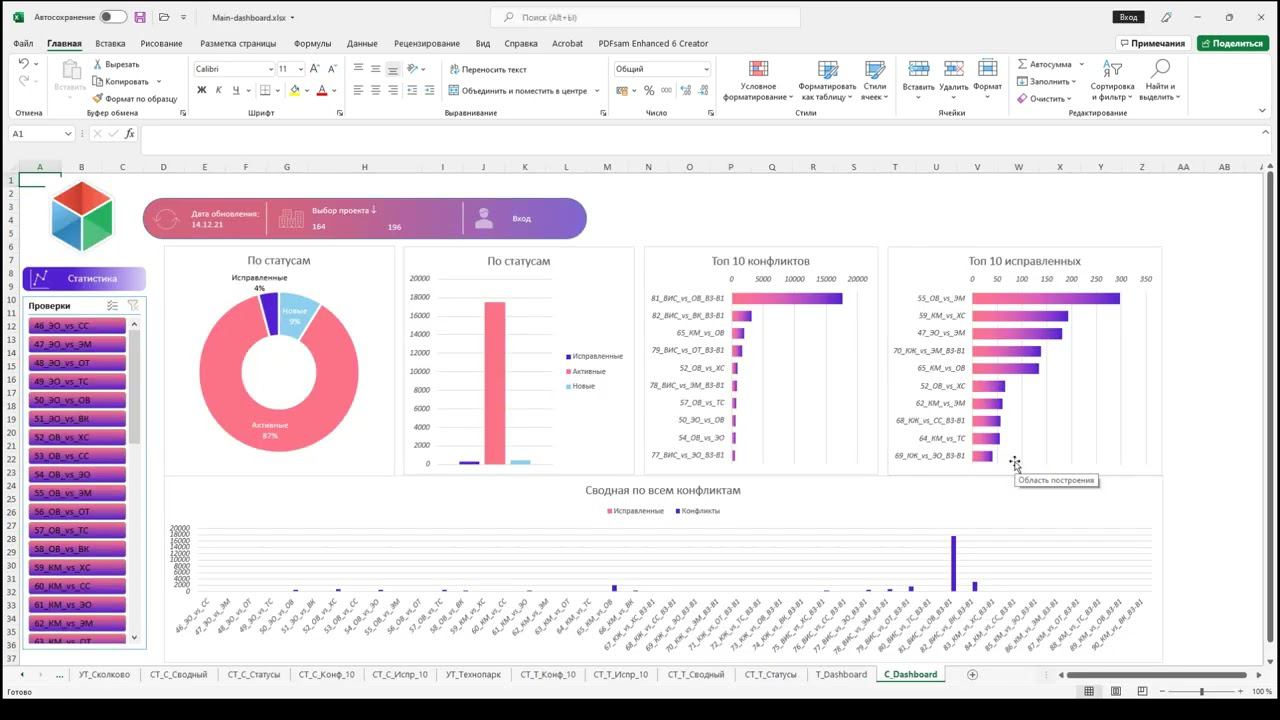The image size is (1280, 720).
Task: Open the red font color swatch button
Action: pyautogui.click(x=321, y=90)
